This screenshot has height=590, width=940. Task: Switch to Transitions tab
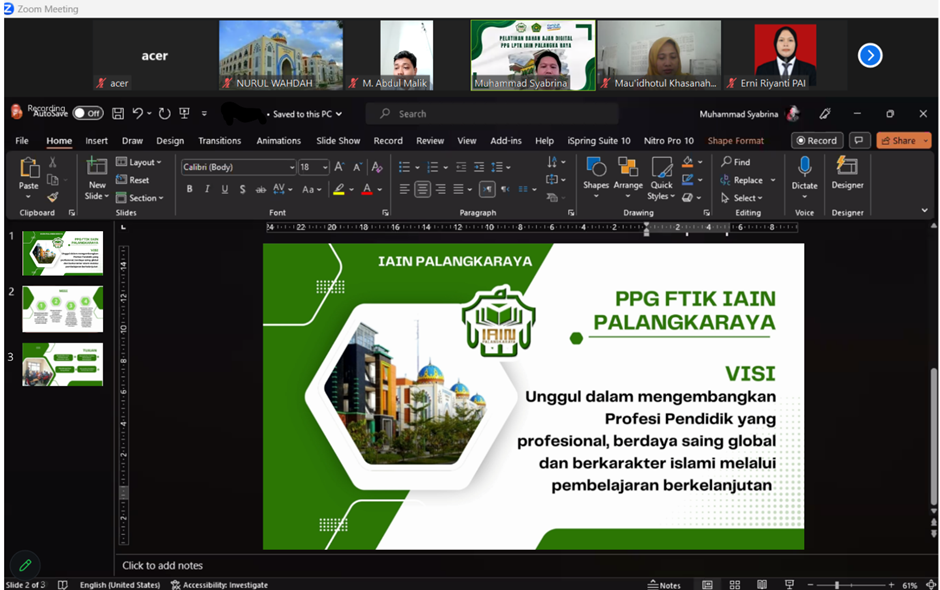tap(219, 141)
